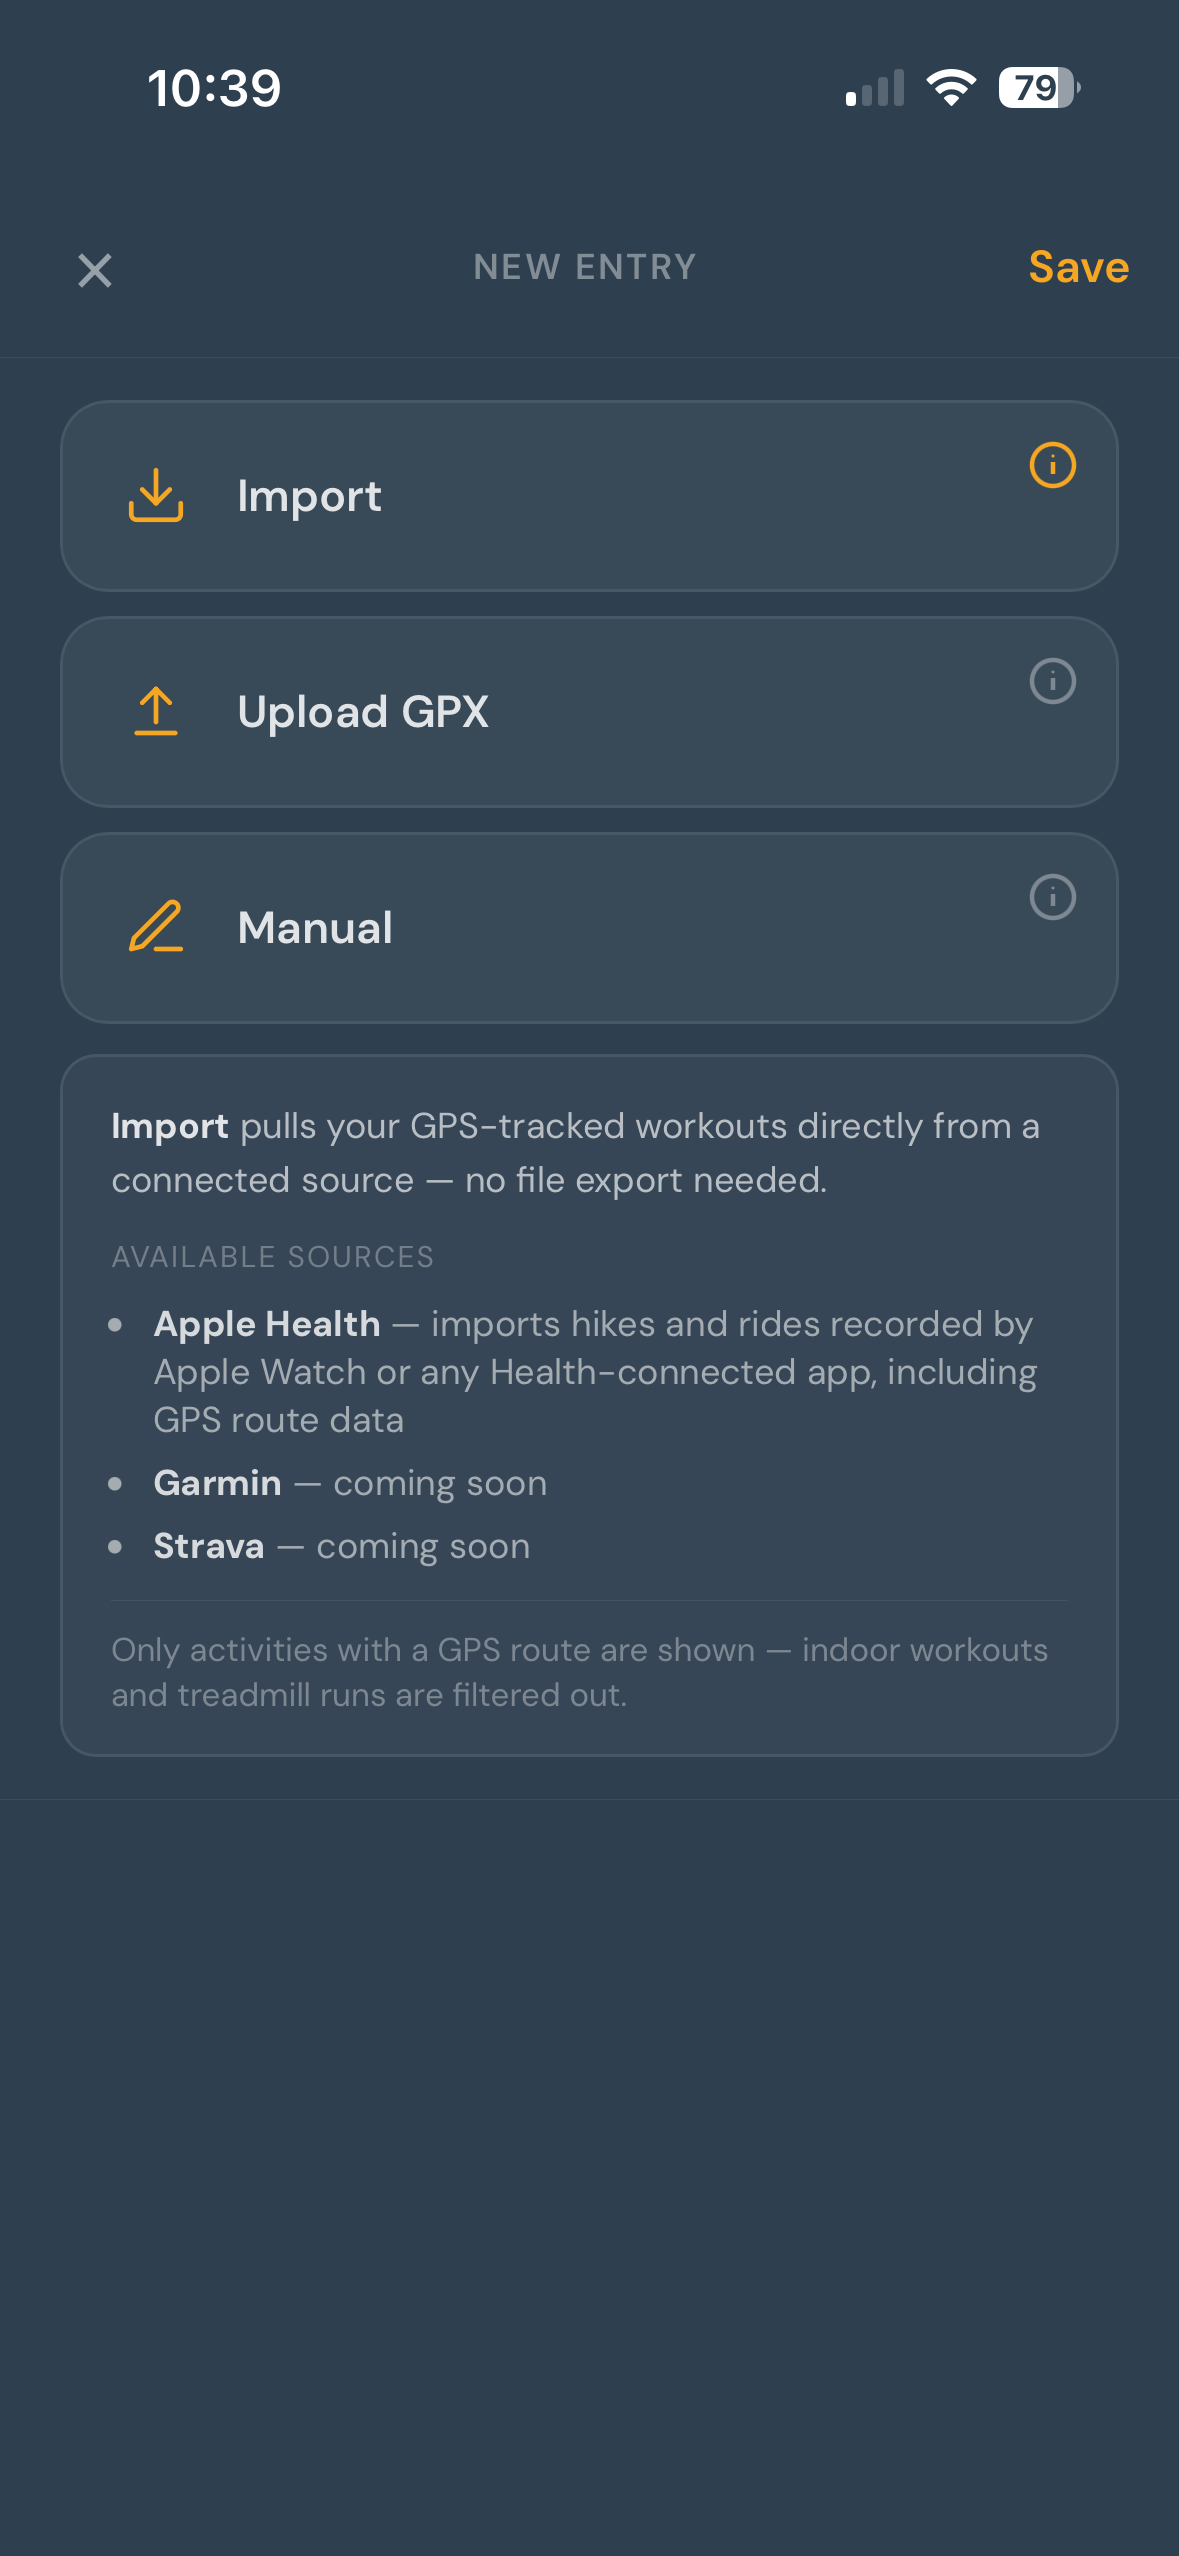This screenshot has width=1179, height=2556.
Task: Choose the Manual entry card
Action: 589,928
